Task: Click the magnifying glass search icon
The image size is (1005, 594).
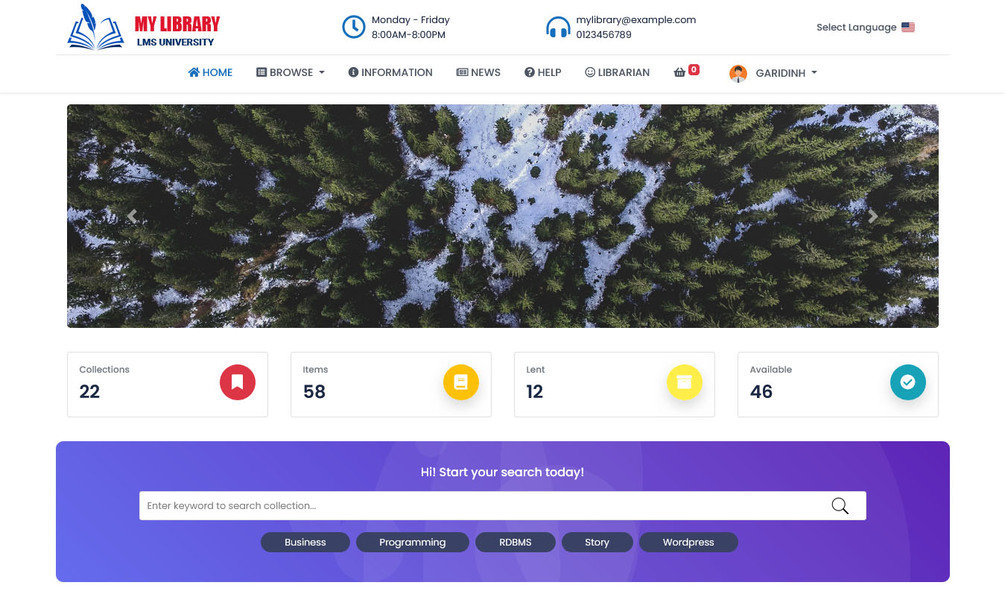Action: click(x=840, y=506)
